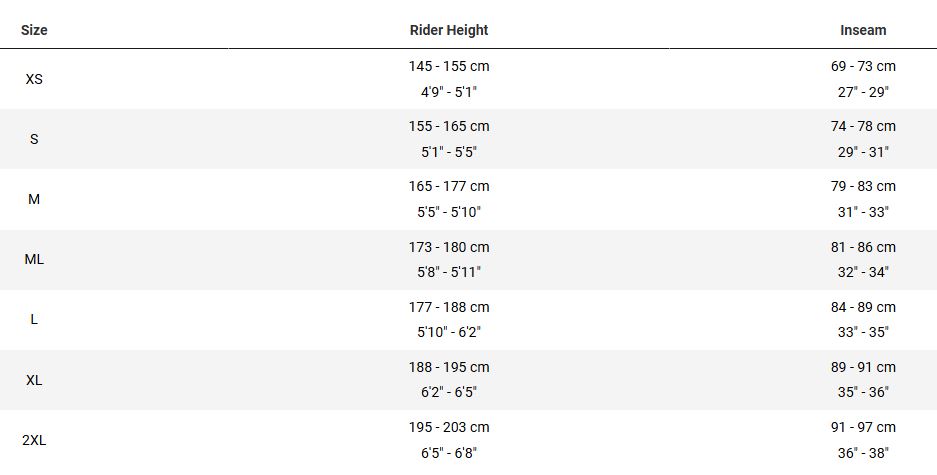Select the ML size row label
This screenshot has width=937, height=475.
tap(34, 259)
